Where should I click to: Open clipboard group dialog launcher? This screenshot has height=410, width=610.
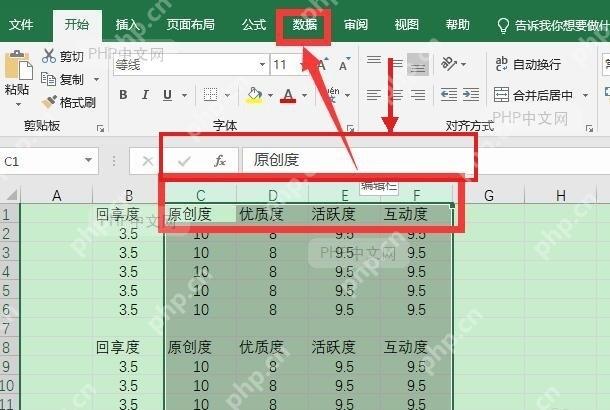pyautogui.click(x=100, y=128)
